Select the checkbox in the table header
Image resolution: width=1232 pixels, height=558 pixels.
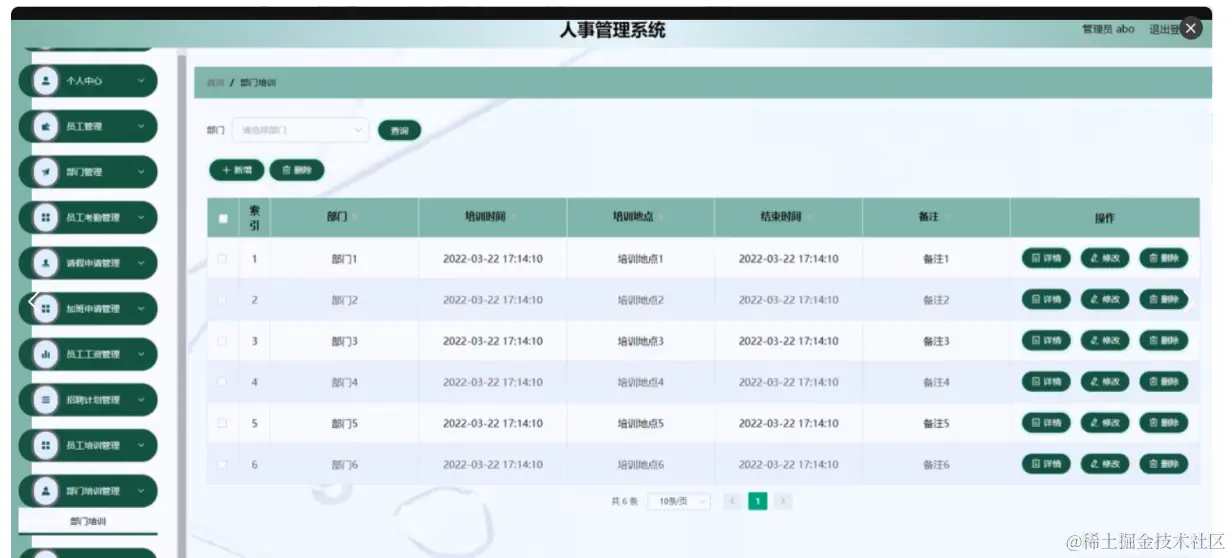click(223, 219)
